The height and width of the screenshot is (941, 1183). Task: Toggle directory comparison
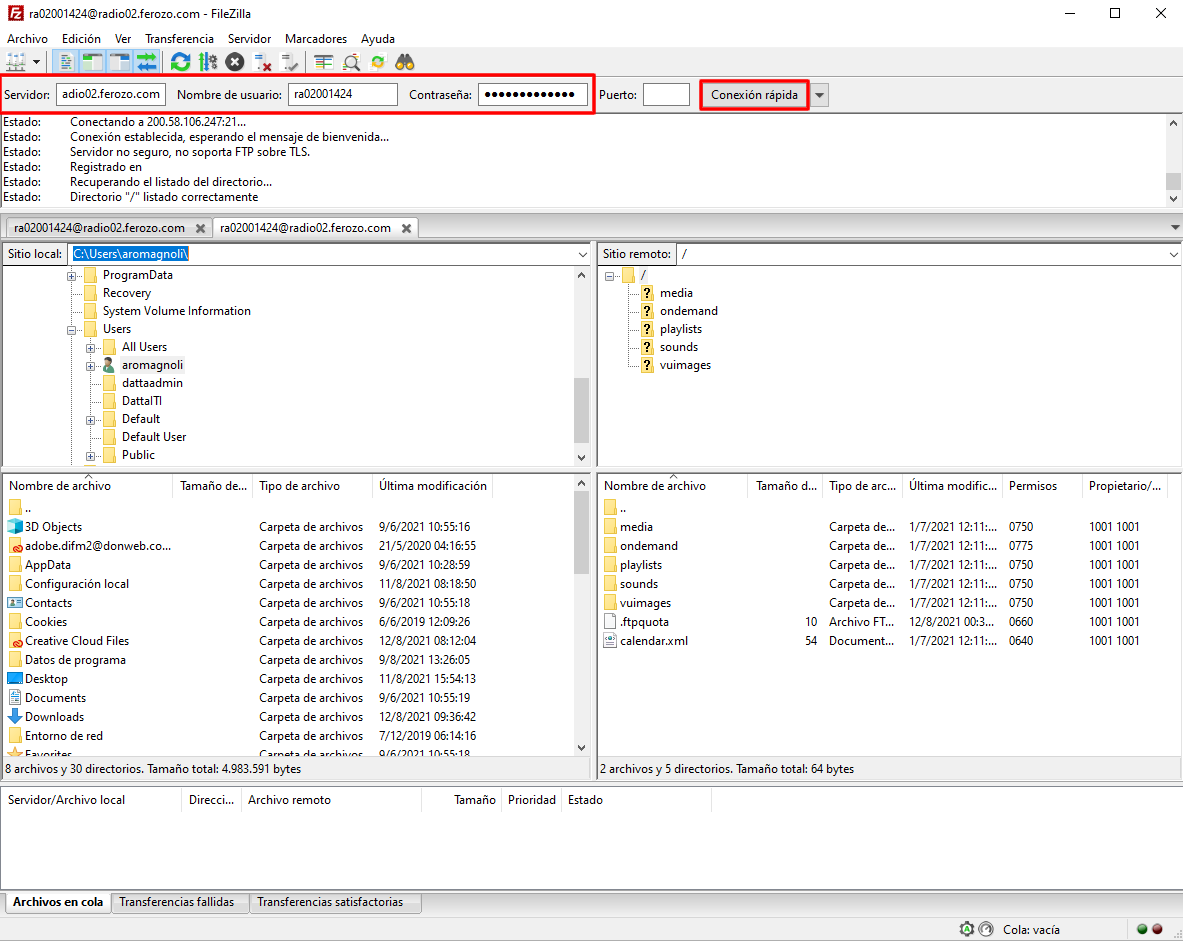click(351, 62)
